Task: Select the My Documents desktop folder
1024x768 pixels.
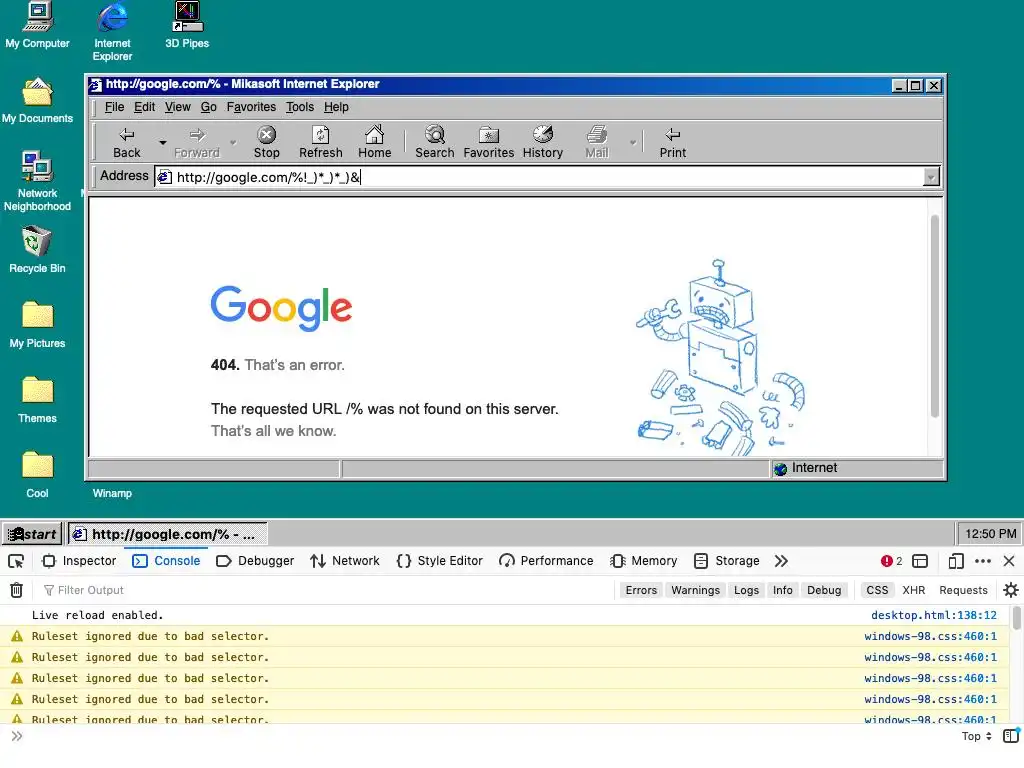Action: tap(37, 101)
